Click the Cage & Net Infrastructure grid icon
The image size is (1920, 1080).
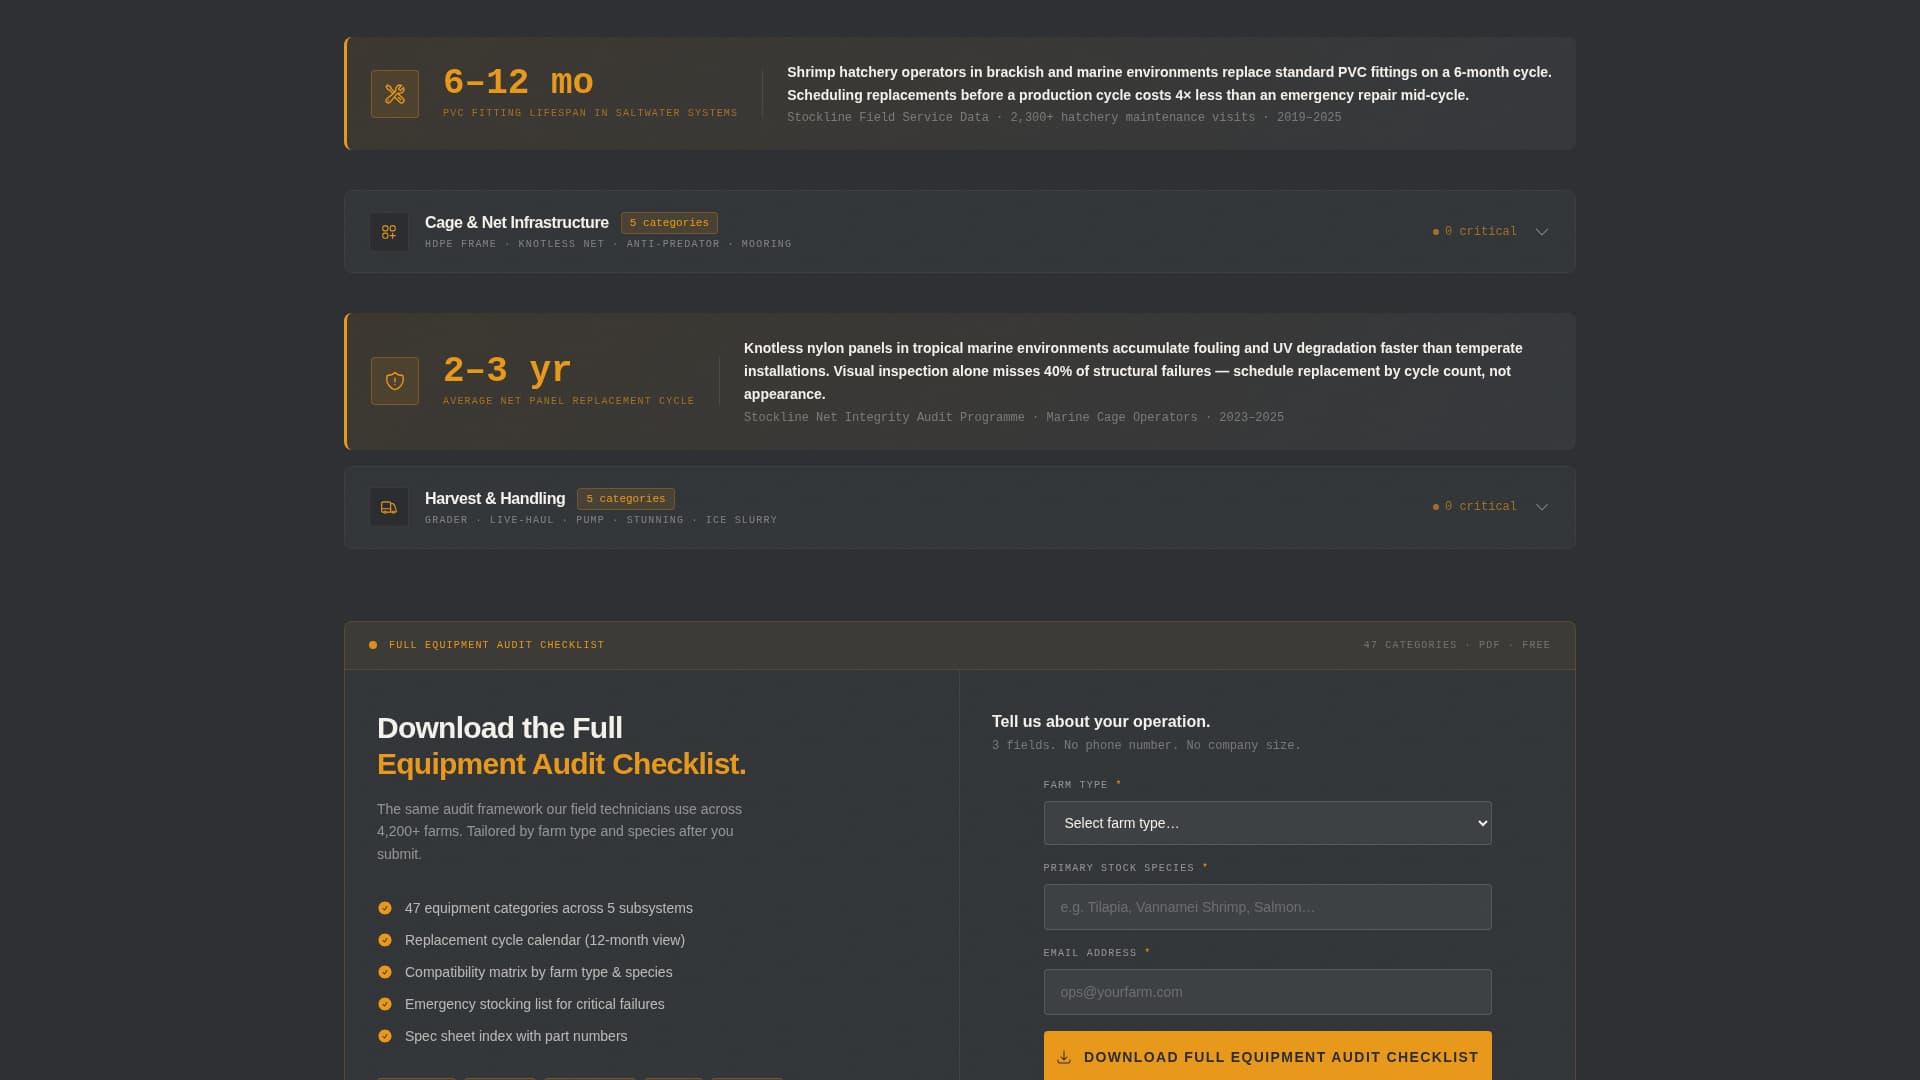389,231
